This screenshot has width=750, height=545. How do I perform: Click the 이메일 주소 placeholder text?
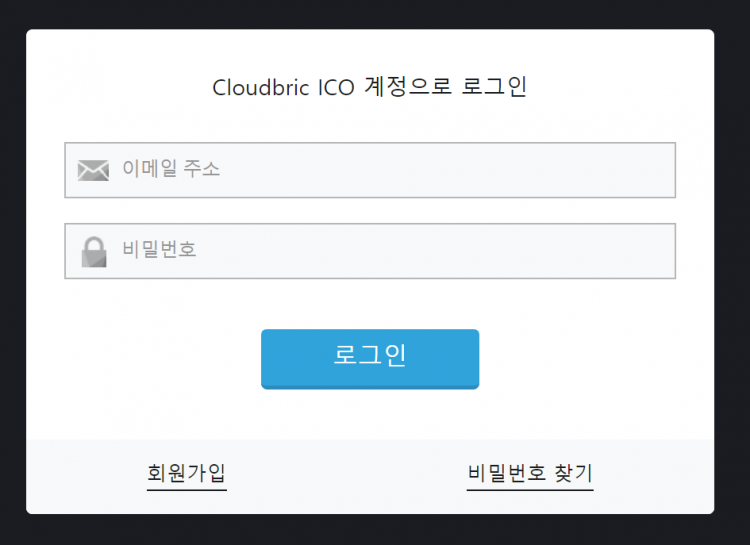[x=171, y=168]
